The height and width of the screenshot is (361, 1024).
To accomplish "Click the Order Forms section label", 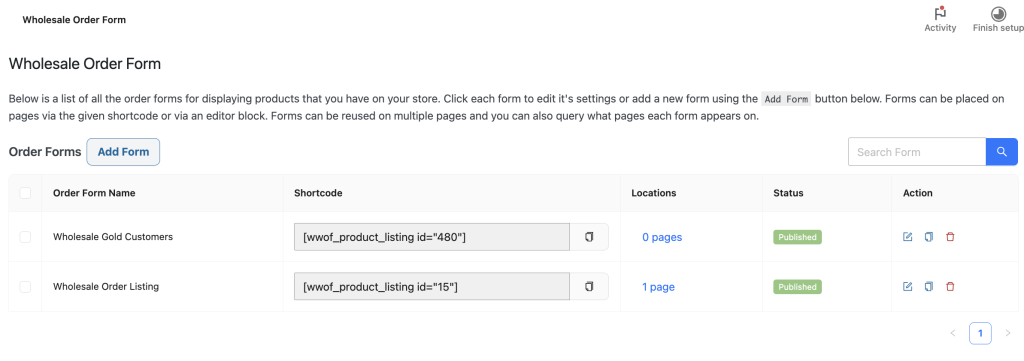I will (45, 151).
